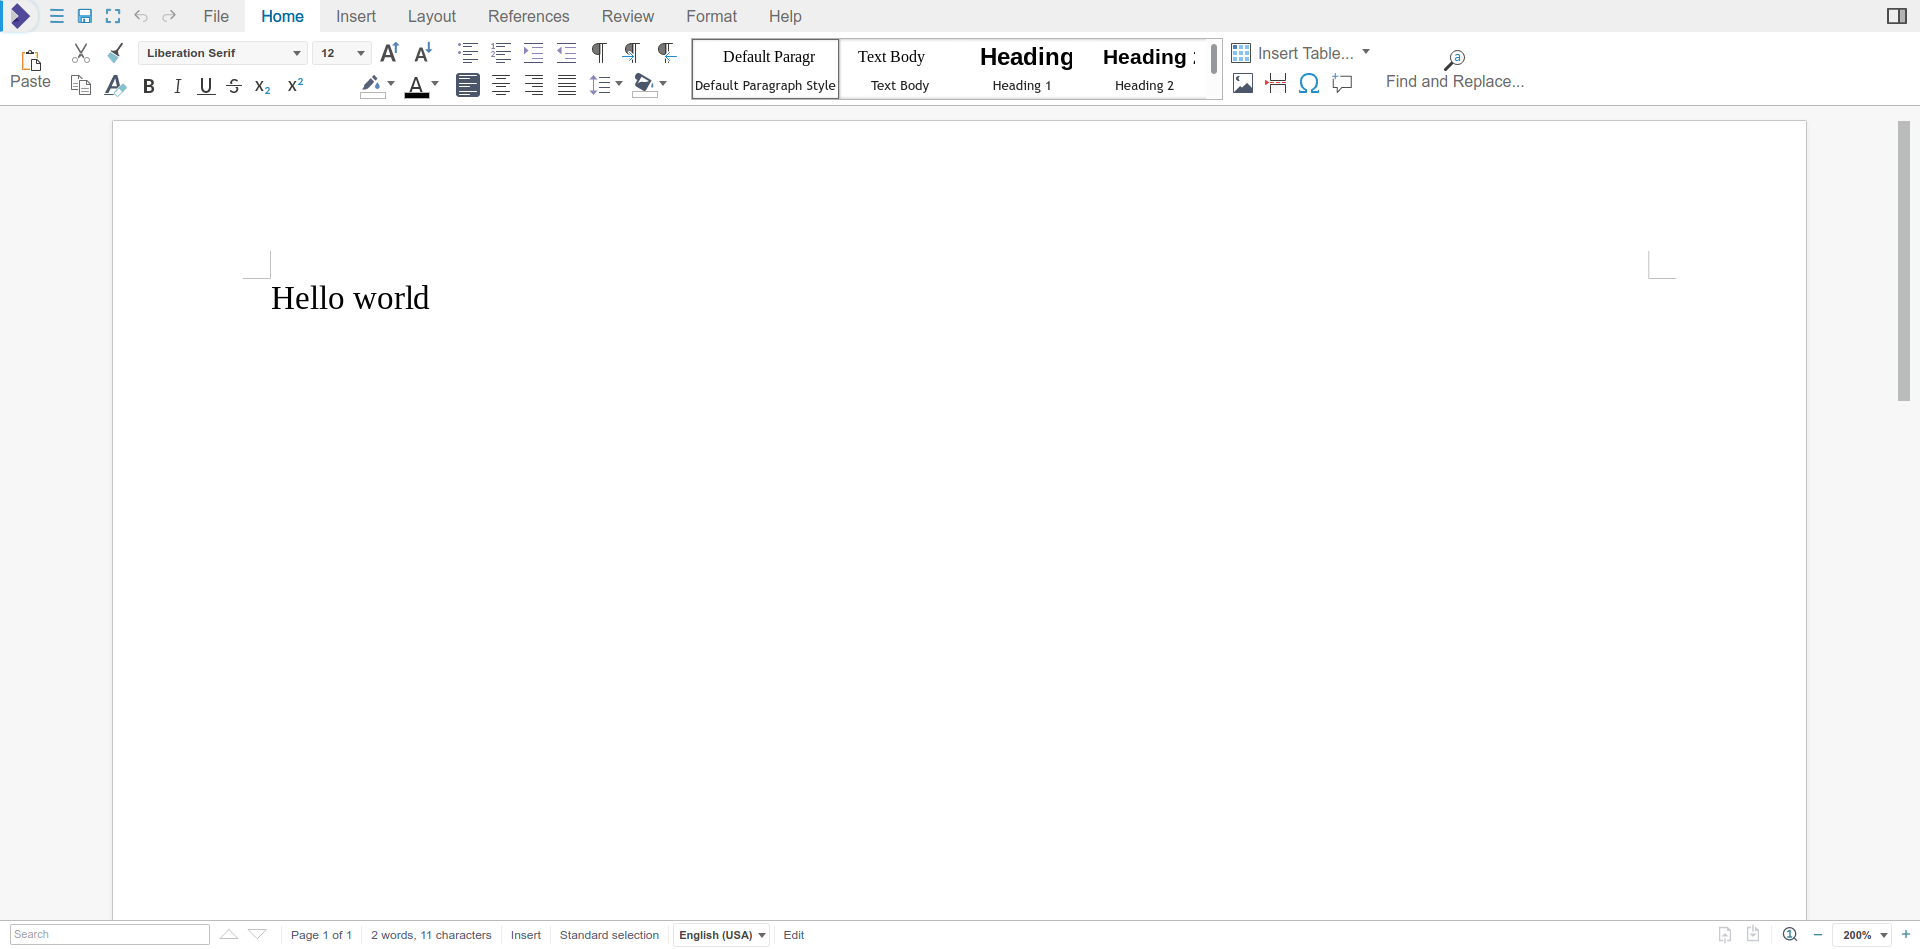Click the Insert Table button
This screenshot has height=949, width=1920.
tap(1295, 52)
